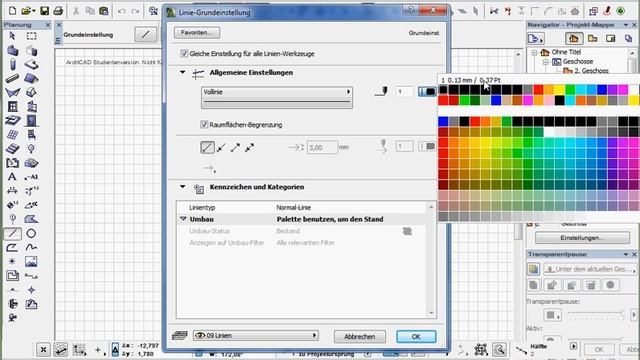Open Transparentpause panel menu arrow
Viewport: 640px width, 360px height.
[626, 254]
